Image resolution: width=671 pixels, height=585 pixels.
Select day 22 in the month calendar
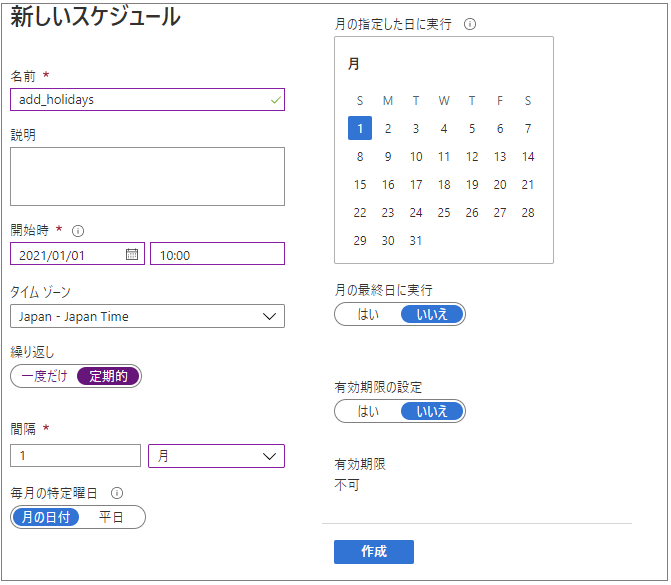(x=360, y=212)
